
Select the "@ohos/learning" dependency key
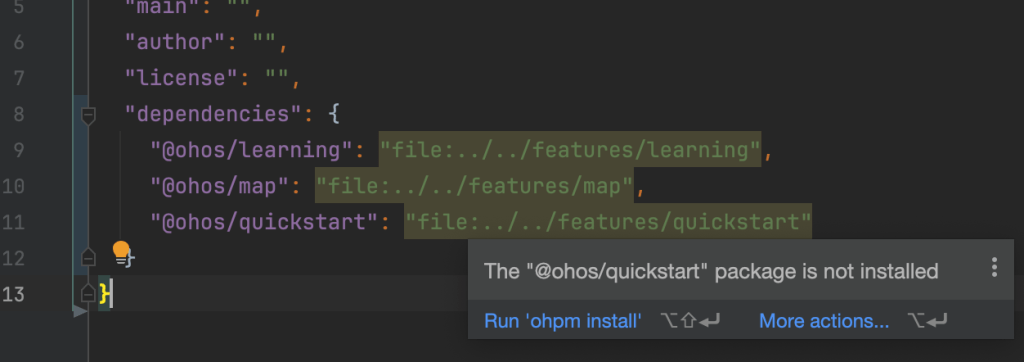pyautogui.click(x=251, y=150)
